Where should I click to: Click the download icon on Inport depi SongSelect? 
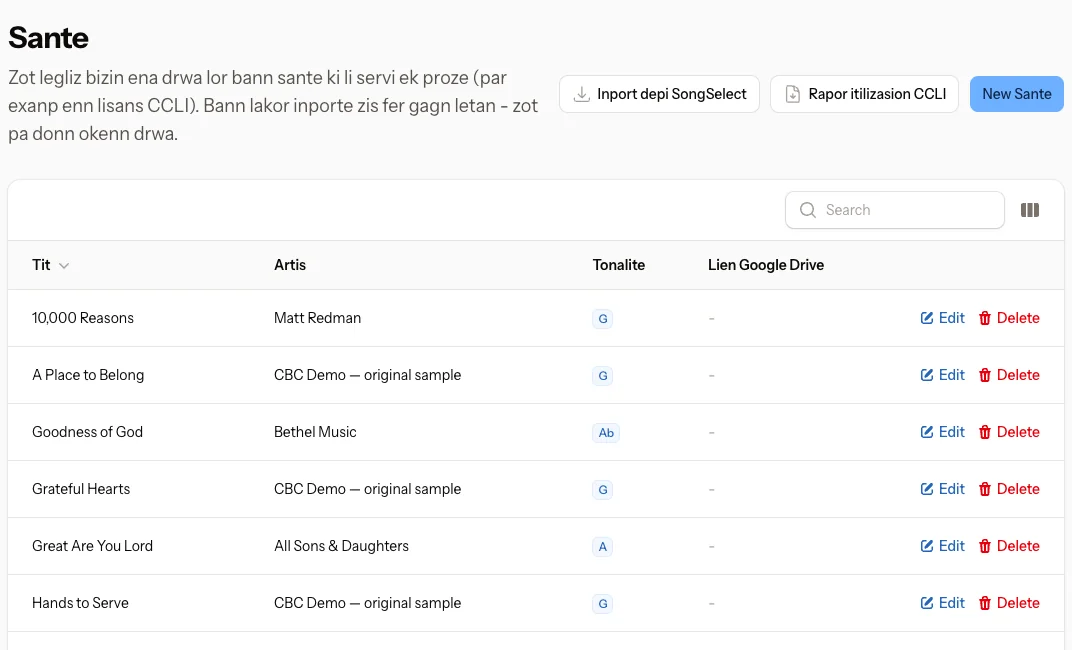pyautogui.click(x=581, y=94)
